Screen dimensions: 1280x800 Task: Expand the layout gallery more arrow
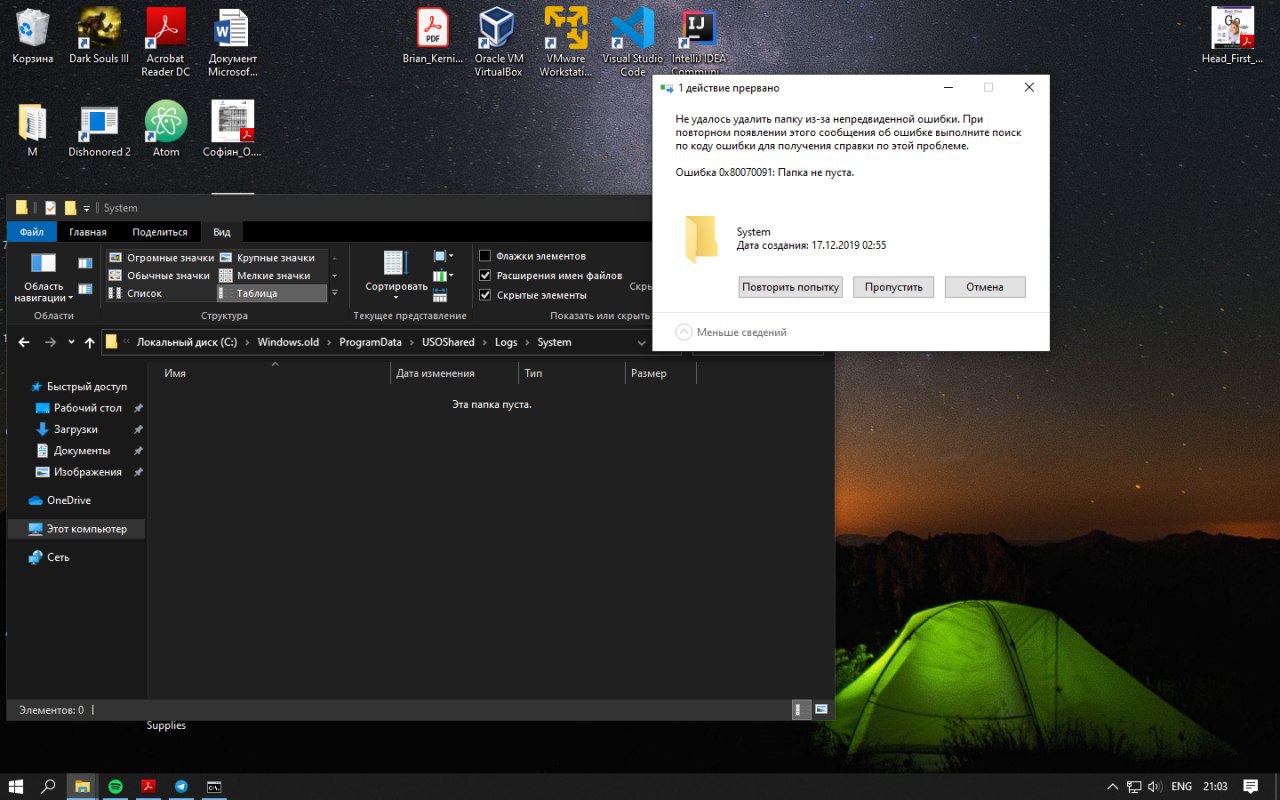pos(334,293)
